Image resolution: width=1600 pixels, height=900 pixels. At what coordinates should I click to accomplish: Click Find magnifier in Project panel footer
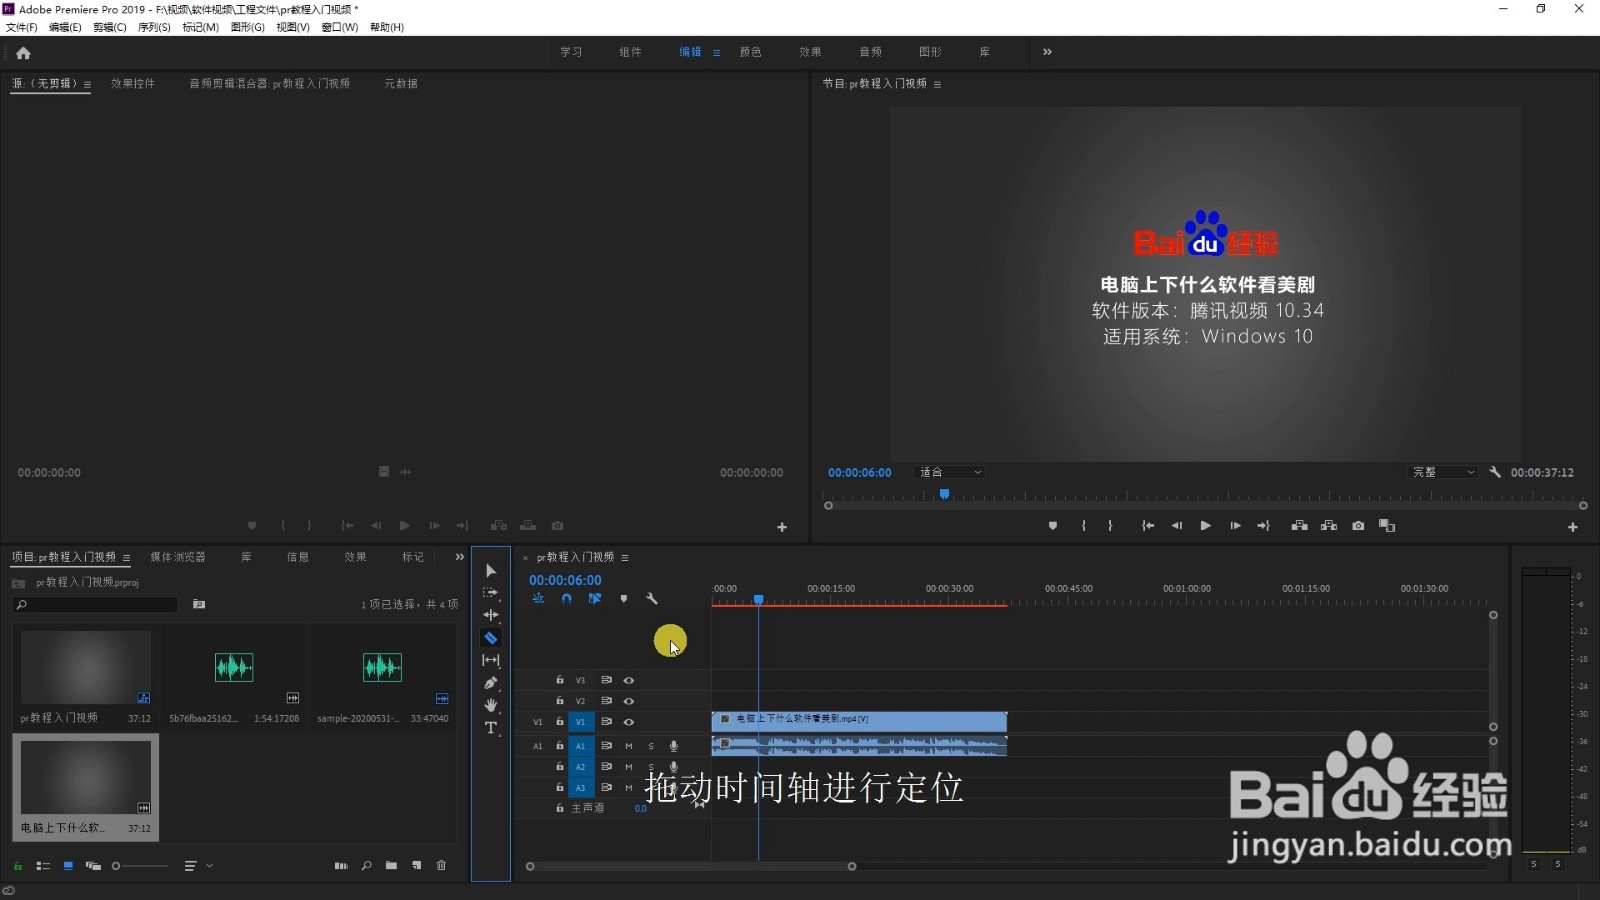coord(366,866)
